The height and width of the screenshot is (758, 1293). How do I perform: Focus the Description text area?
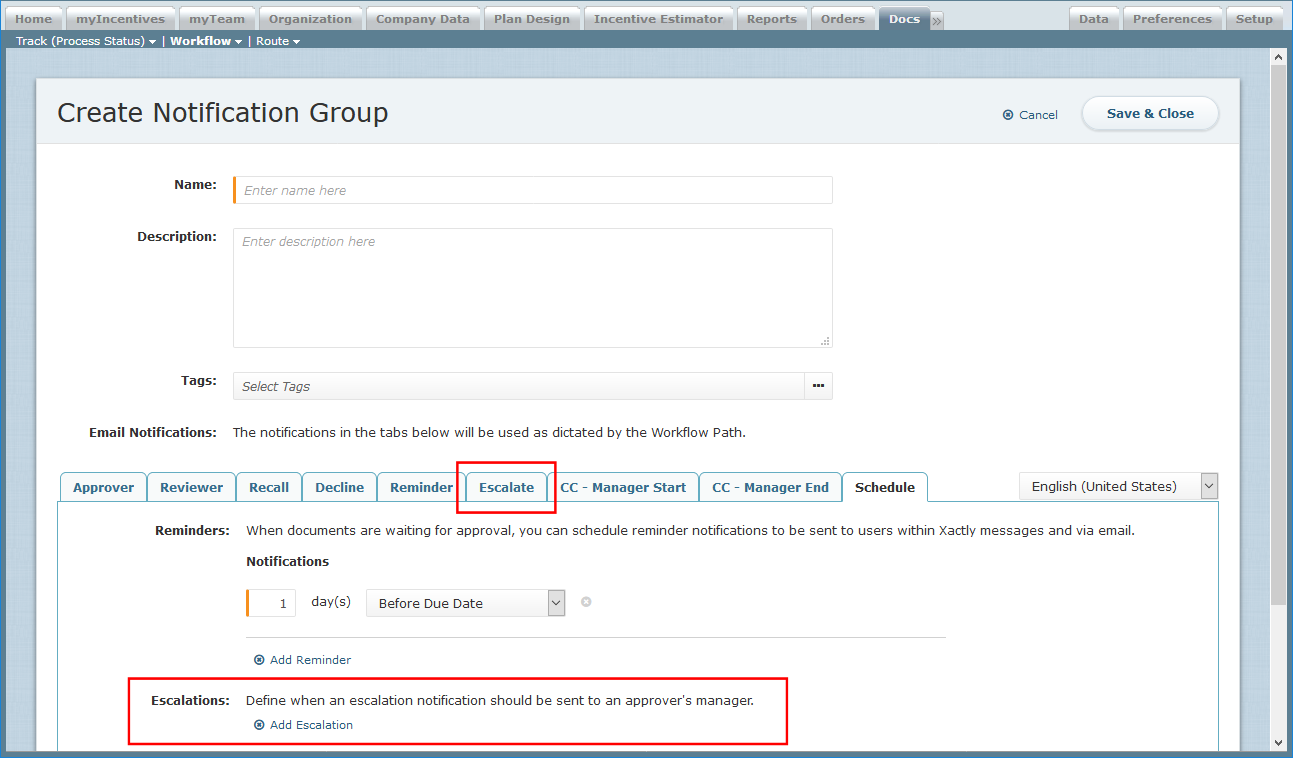533,288
